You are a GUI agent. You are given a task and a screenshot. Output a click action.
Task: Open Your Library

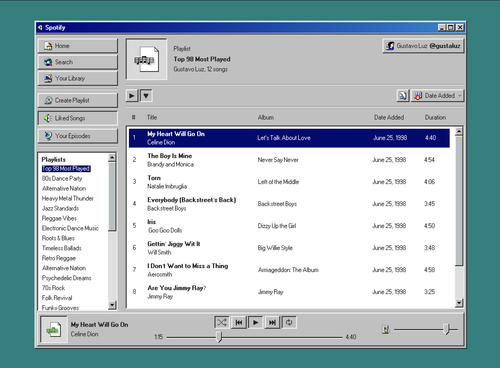[78, 78]
